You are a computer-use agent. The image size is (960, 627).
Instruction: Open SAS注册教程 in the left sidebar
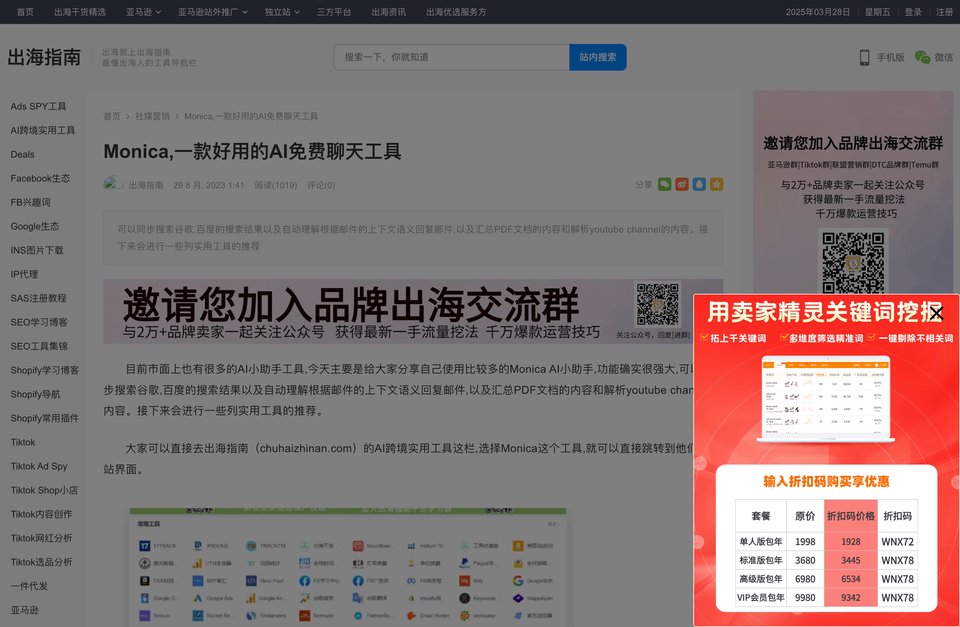tap(38, 298)
